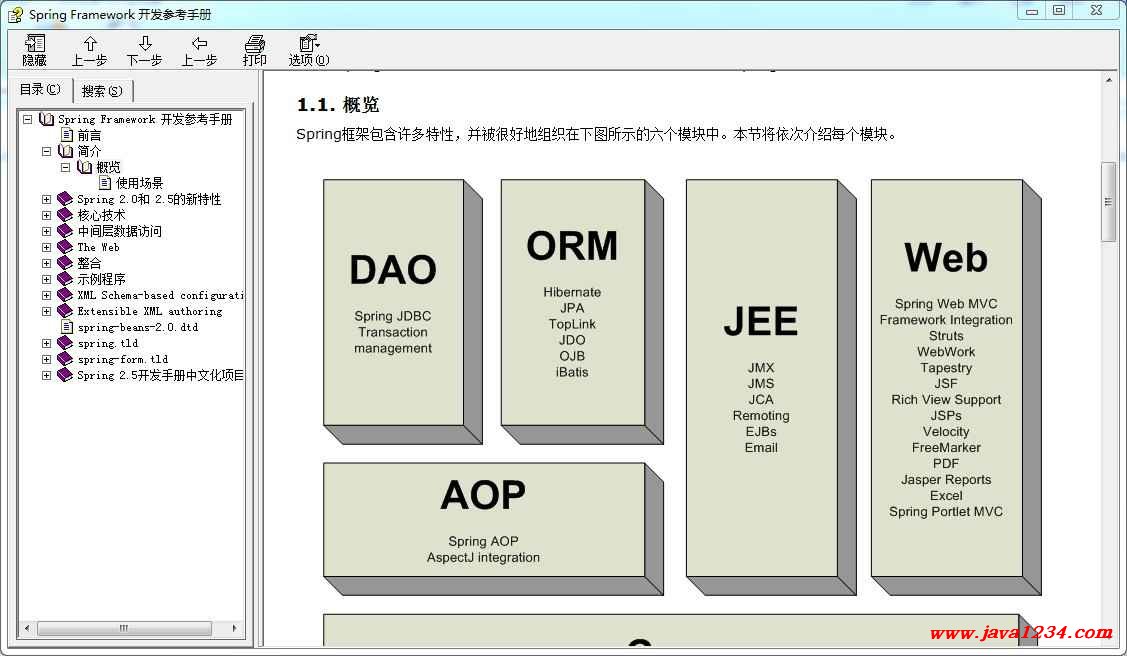Click the open-book icon beside 简介
Image resolution: width=1127 pixels, height=656 pixels.
(x=65, y=151)
